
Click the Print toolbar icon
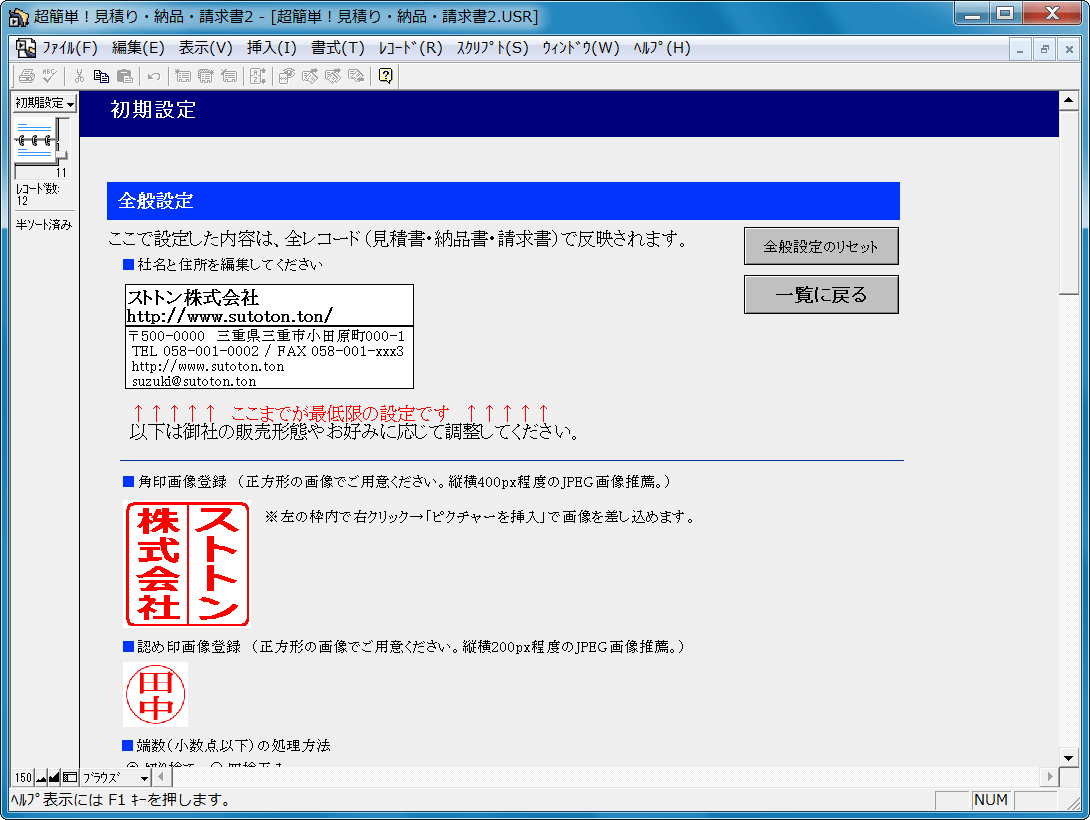[x=27, y=76]
